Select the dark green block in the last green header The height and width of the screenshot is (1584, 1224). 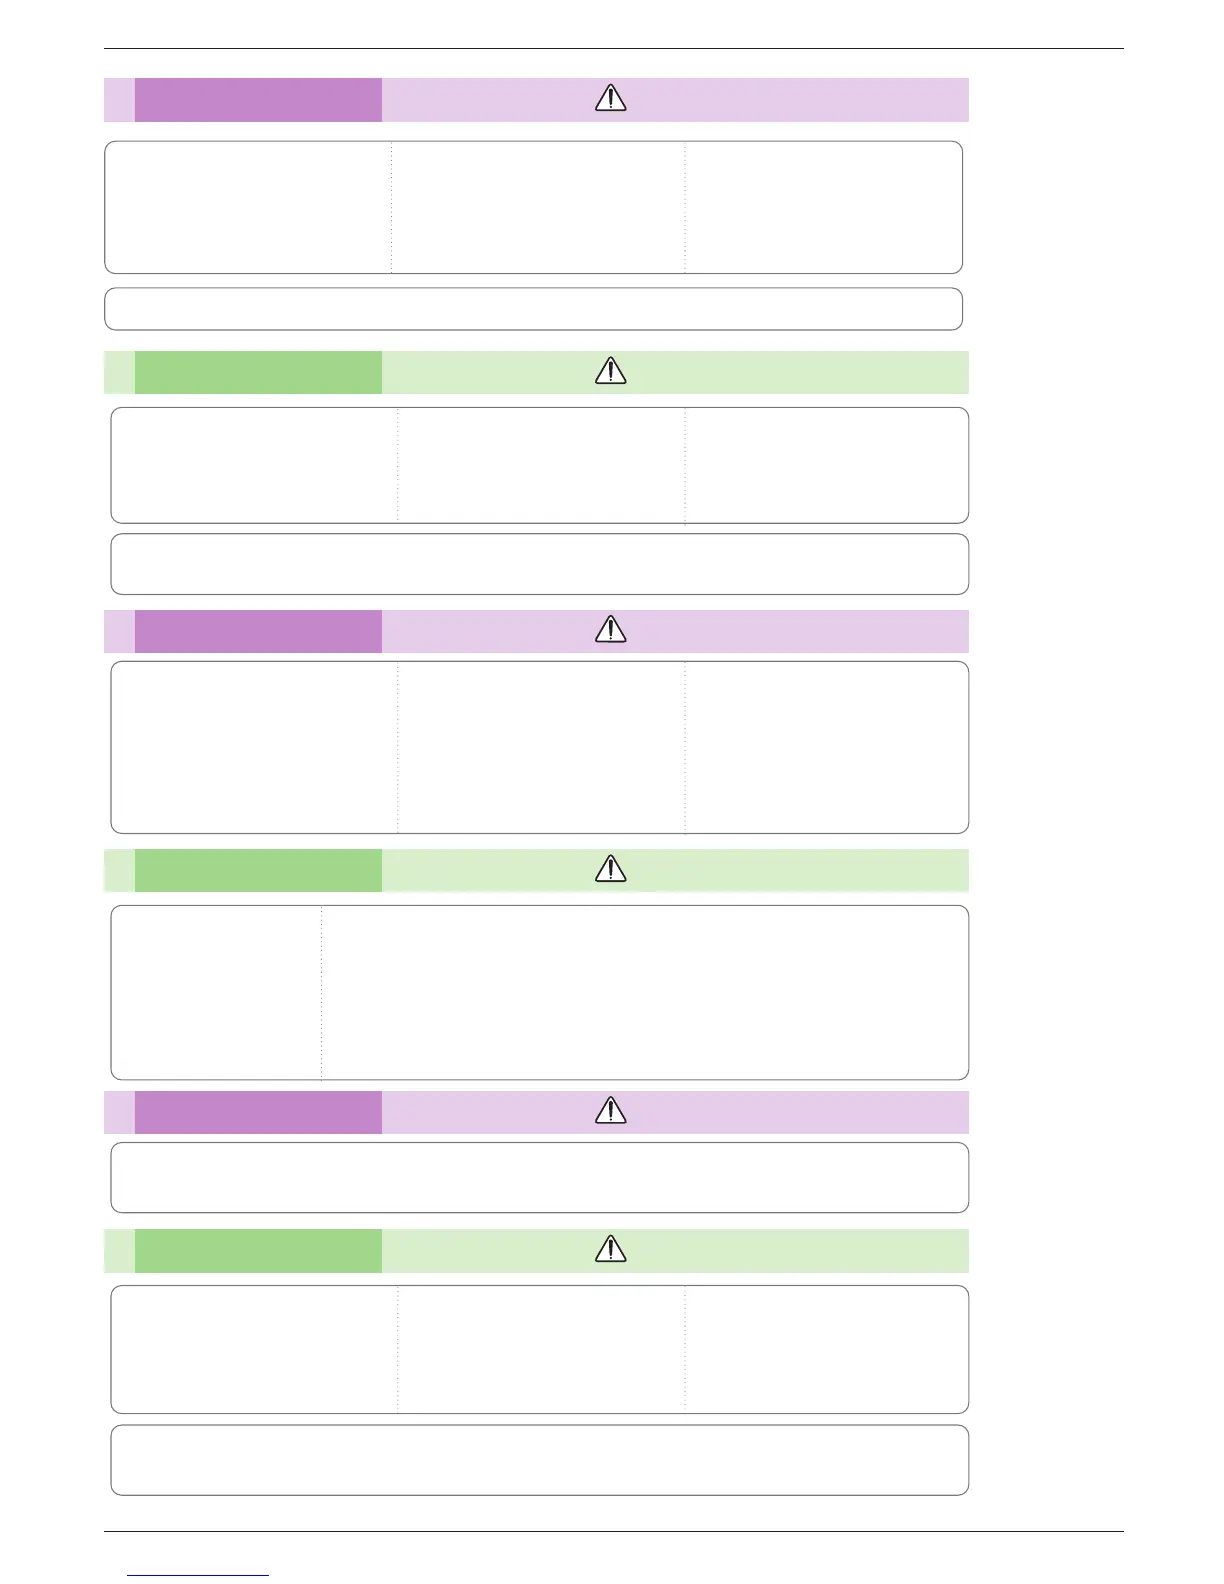coord(258,1250)
